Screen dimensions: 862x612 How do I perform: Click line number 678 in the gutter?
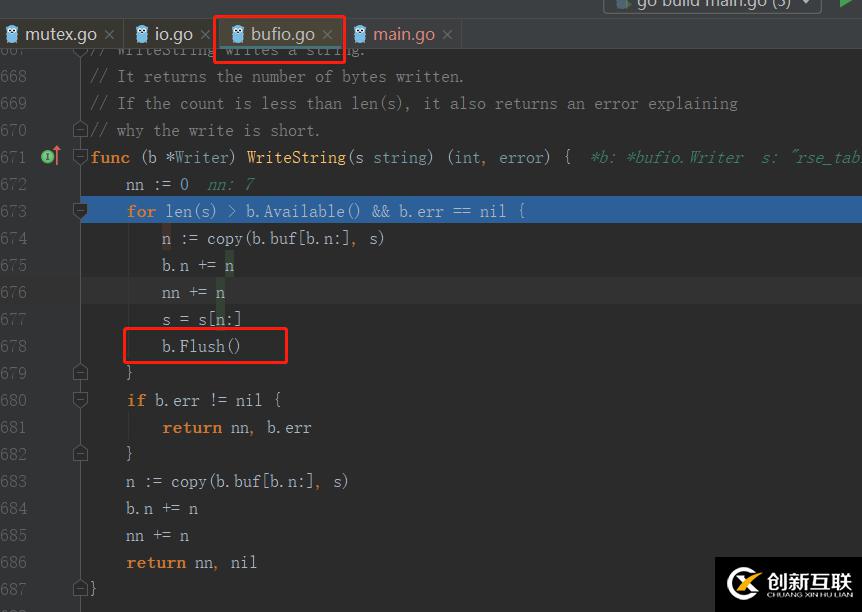point(14,346)
